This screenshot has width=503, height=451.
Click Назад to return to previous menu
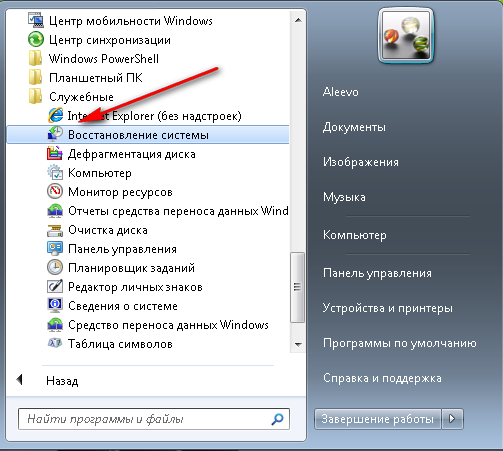(62, 381)
